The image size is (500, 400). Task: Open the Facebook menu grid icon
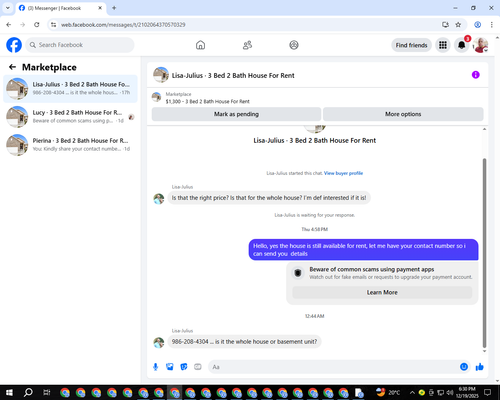click(x=443, y=45)
